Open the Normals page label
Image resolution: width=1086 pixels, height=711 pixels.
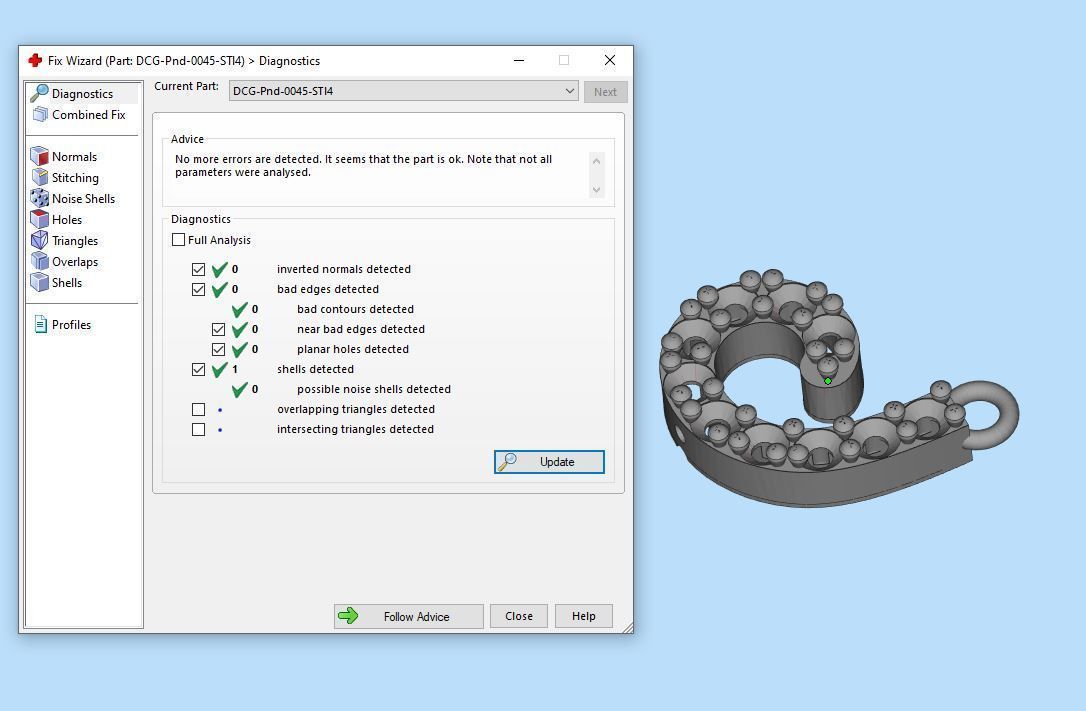[x=74, y=156]
